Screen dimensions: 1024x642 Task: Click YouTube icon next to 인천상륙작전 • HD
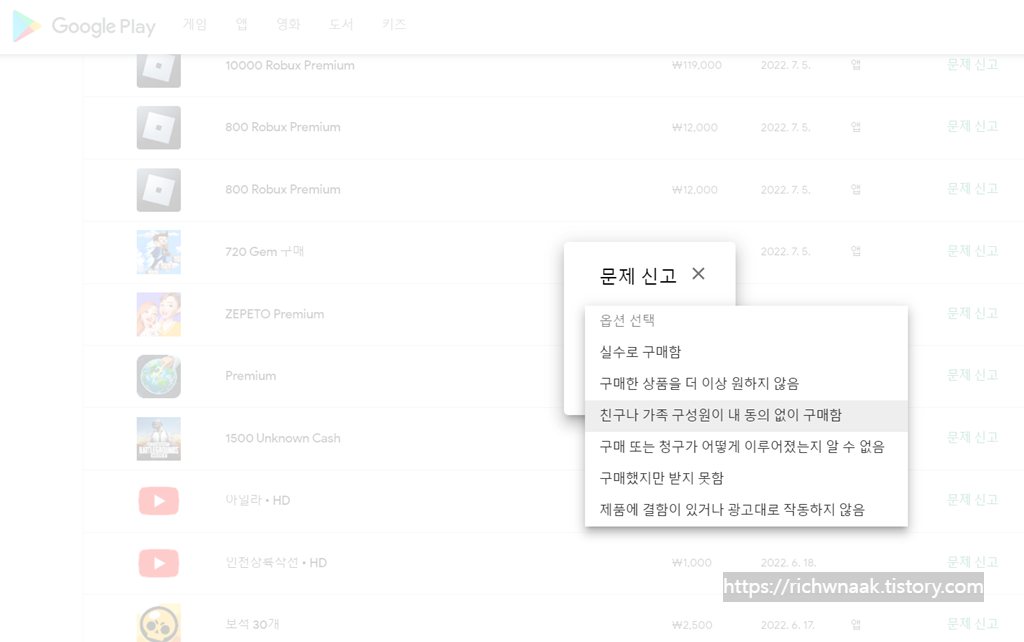tap(159, 563)
